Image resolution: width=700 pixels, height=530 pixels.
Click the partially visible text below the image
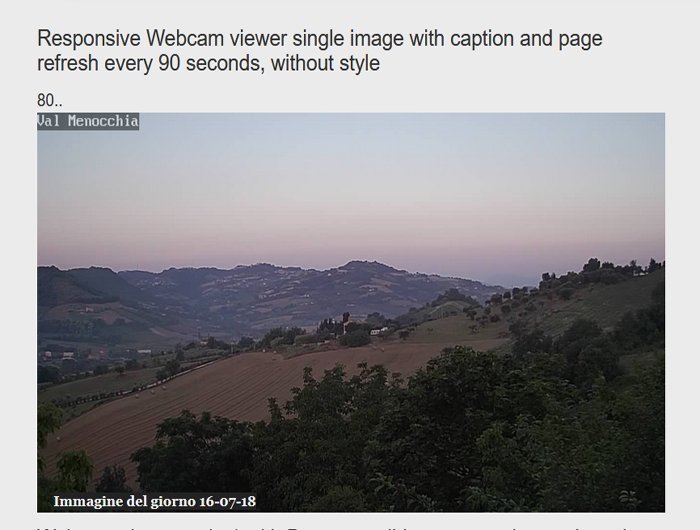pos(335,527)
